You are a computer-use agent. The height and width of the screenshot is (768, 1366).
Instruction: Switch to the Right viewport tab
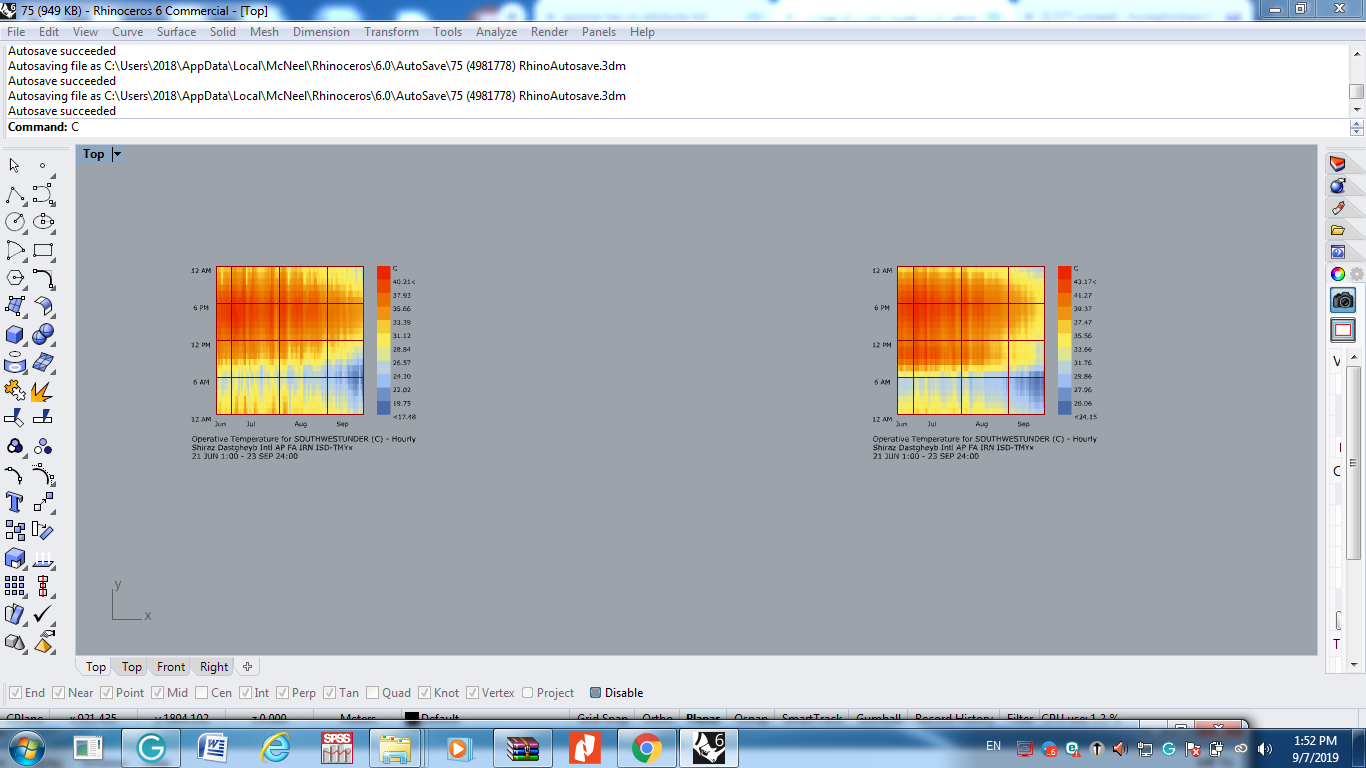214,667
